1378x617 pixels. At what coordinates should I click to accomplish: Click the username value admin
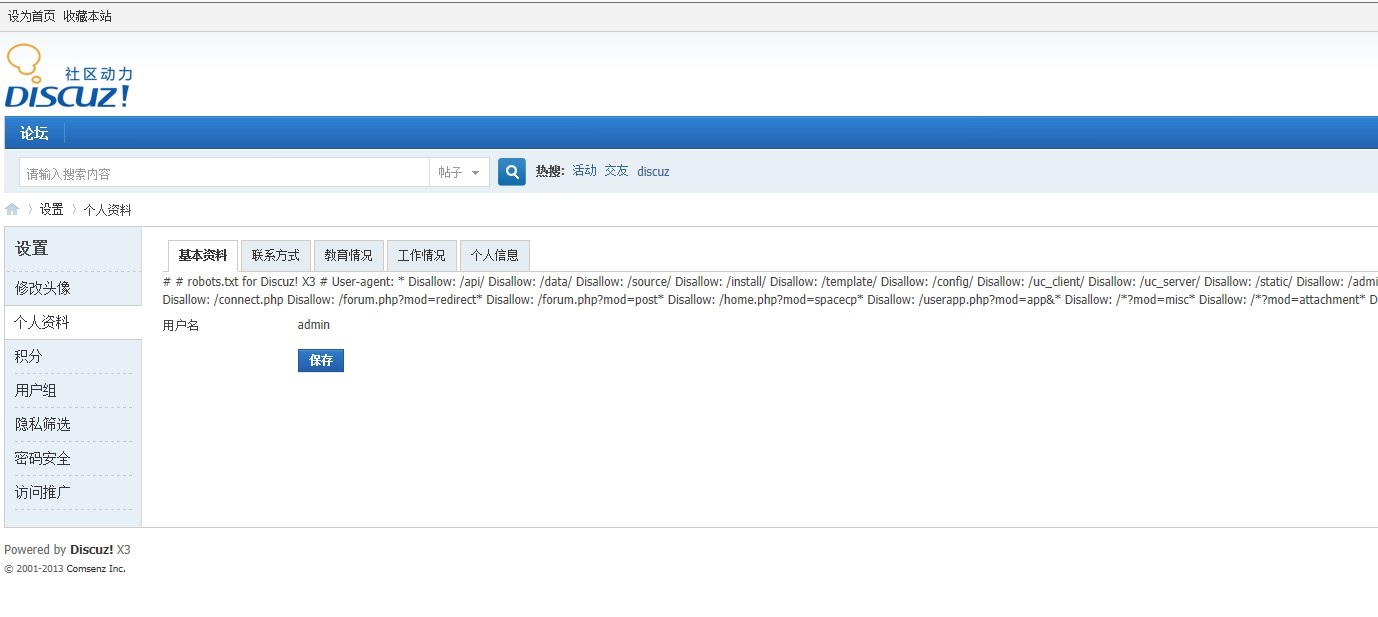coord(314,325)
